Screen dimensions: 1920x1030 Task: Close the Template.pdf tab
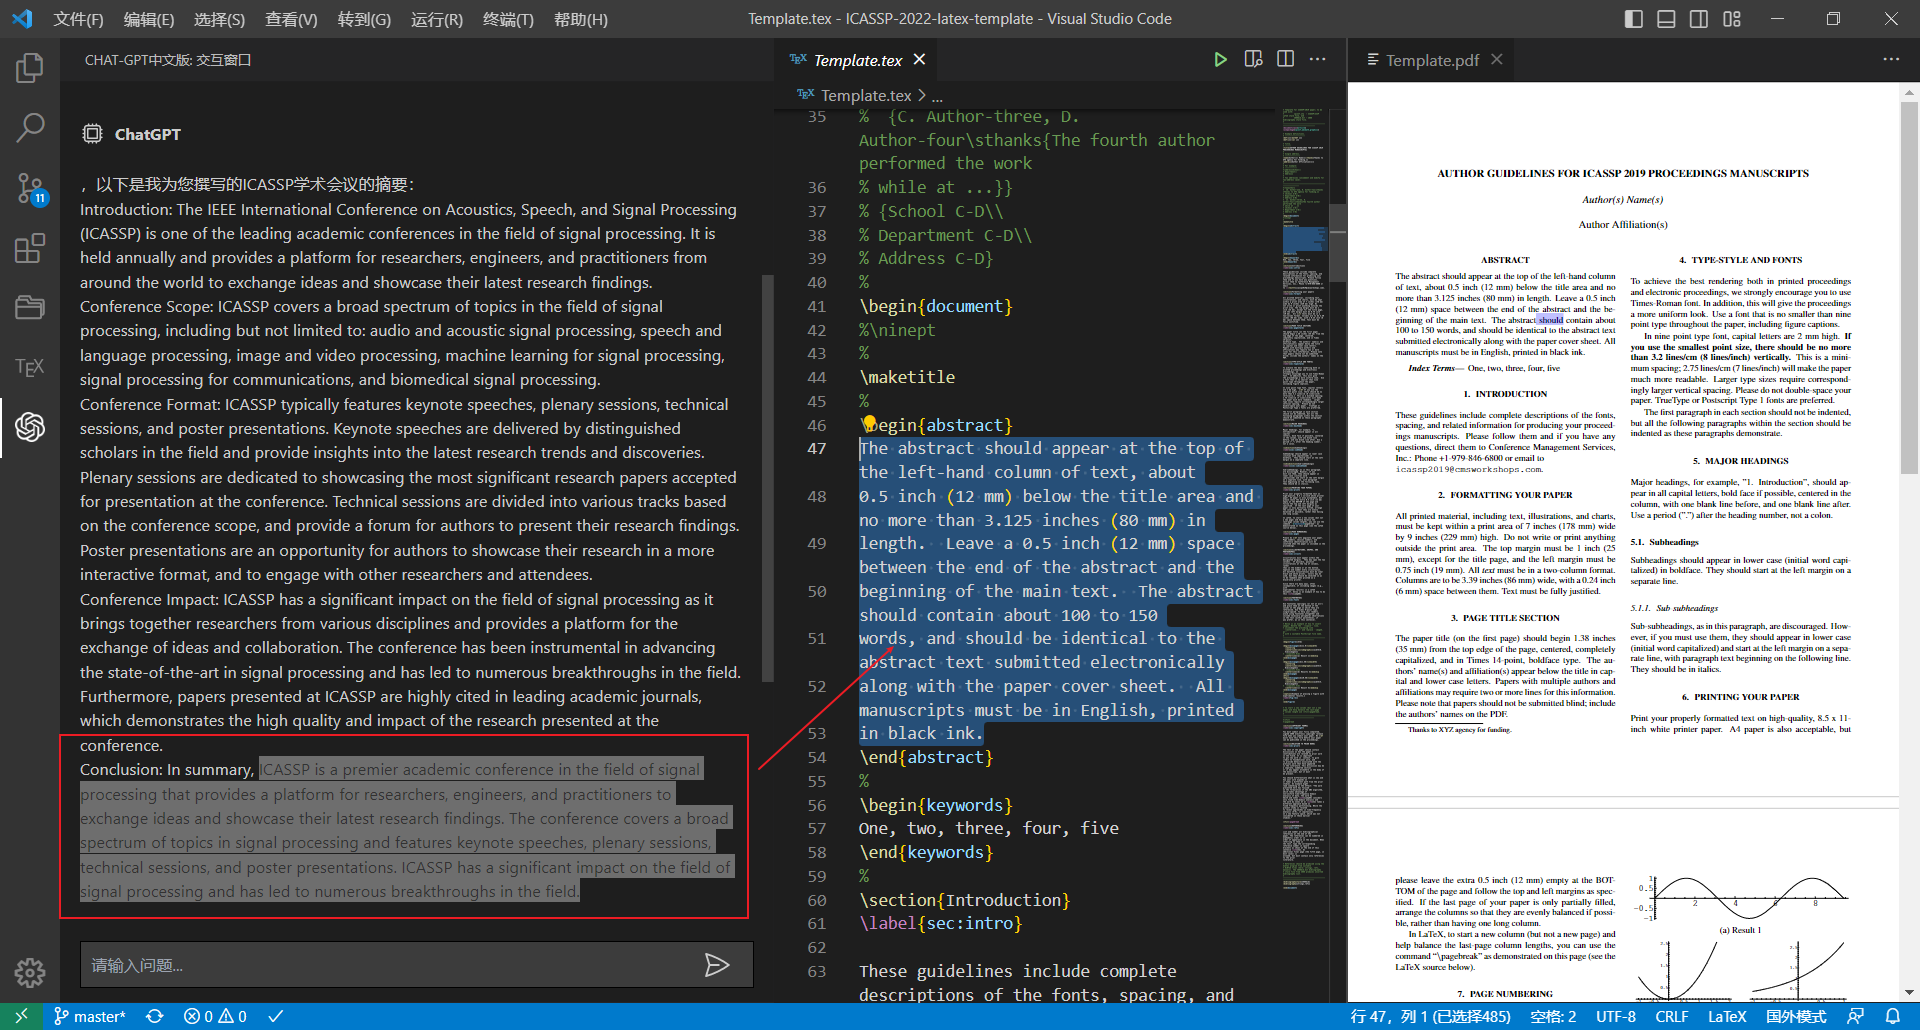pyautogui.click(x=1497, y=60)
